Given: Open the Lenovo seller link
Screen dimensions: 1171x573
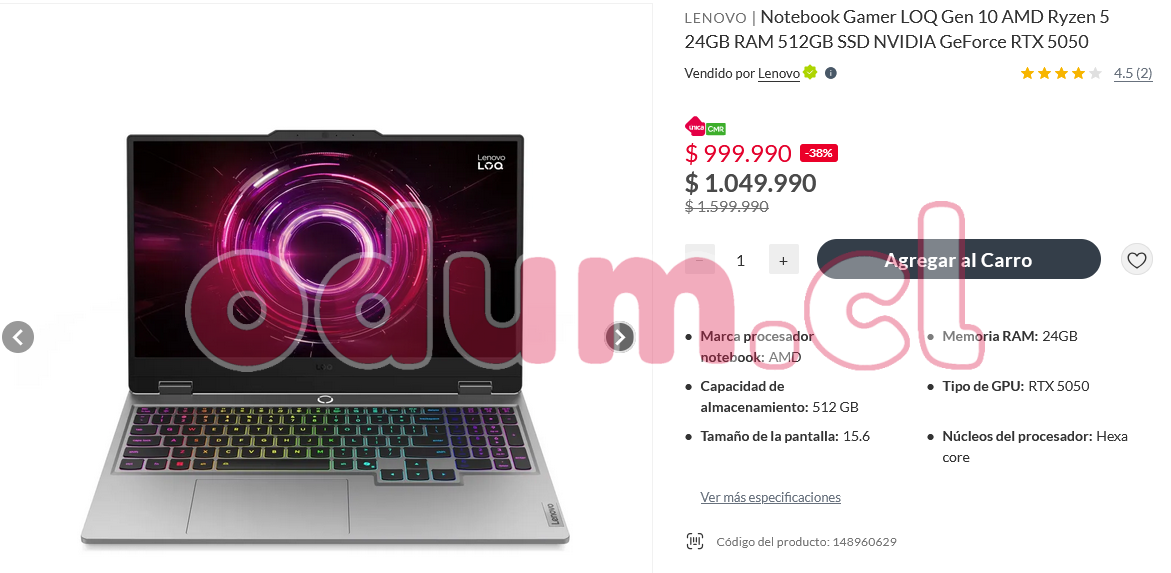Looking at the screenshot, I should pos(779,73).
